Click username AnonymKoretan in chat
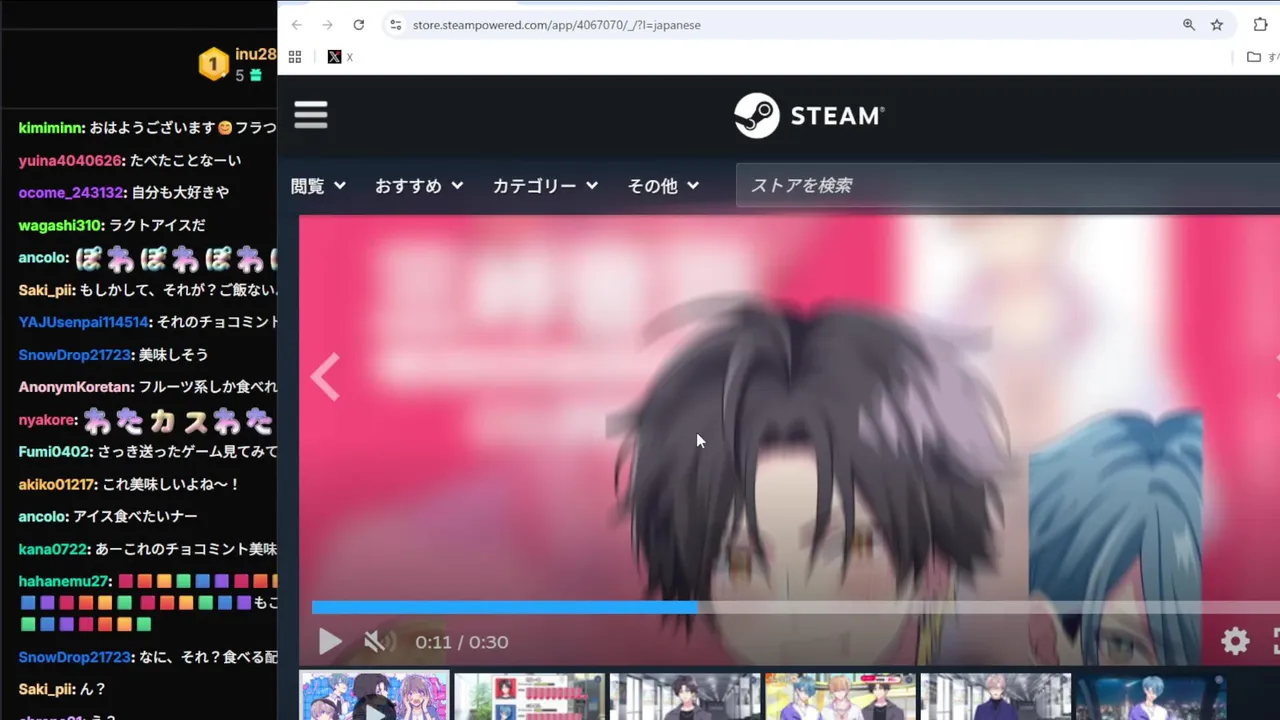This screenshot has width=1280, height=720. [x=76, y=387]
